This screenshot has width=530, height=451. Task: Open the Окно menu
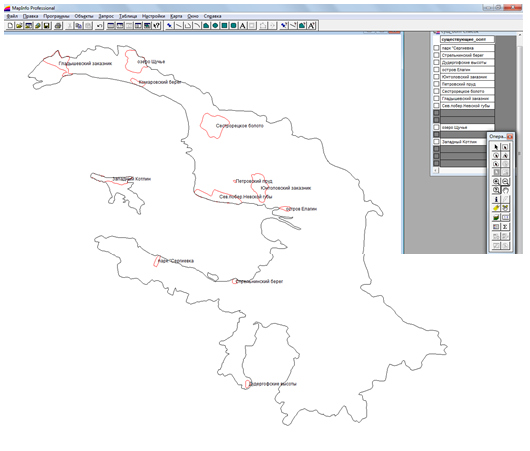[x=193, y=16]
